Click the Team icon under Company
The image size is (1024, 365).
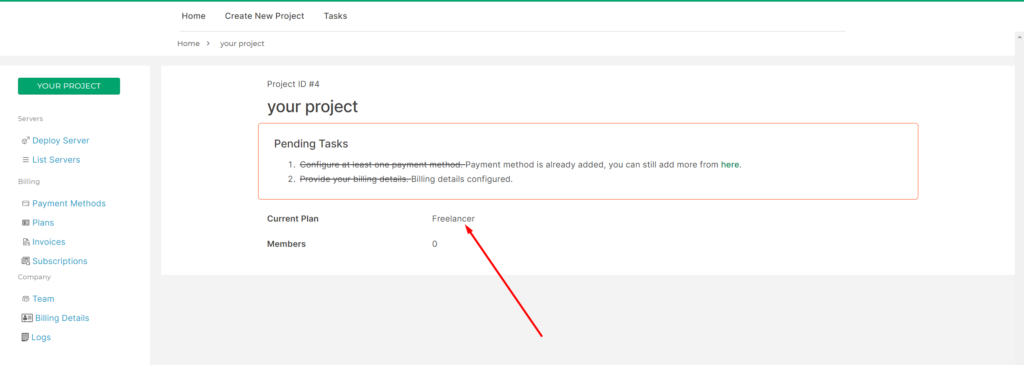click(x=25, y=299)
